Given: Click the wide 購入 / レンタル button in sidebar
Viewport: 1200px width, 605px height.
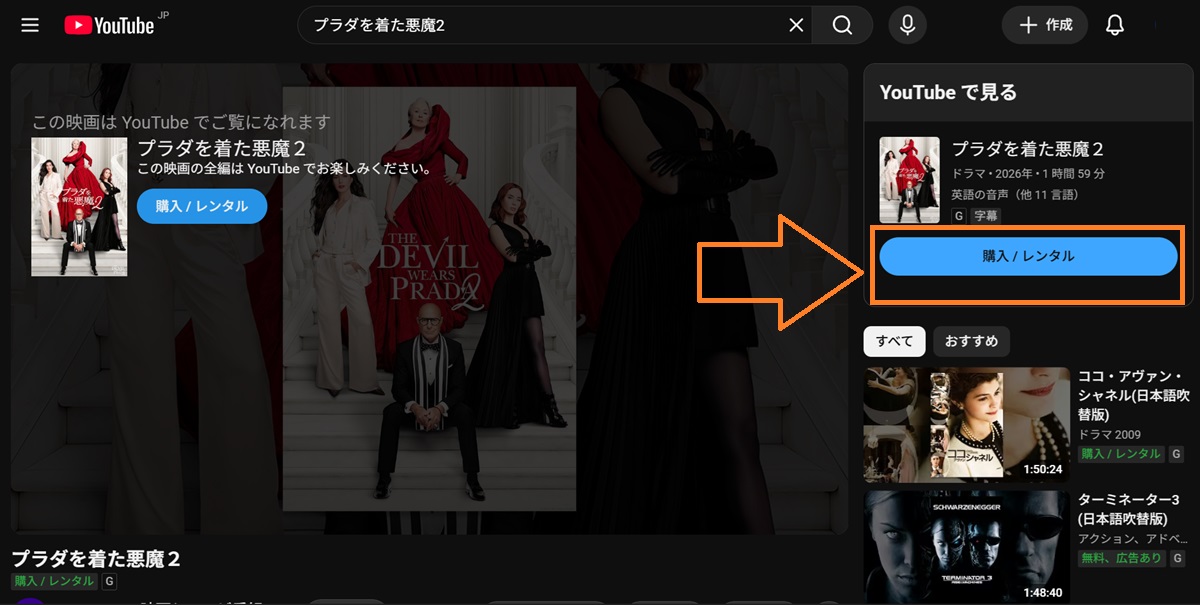Looking at the screenshot, I should point(1028,256).
